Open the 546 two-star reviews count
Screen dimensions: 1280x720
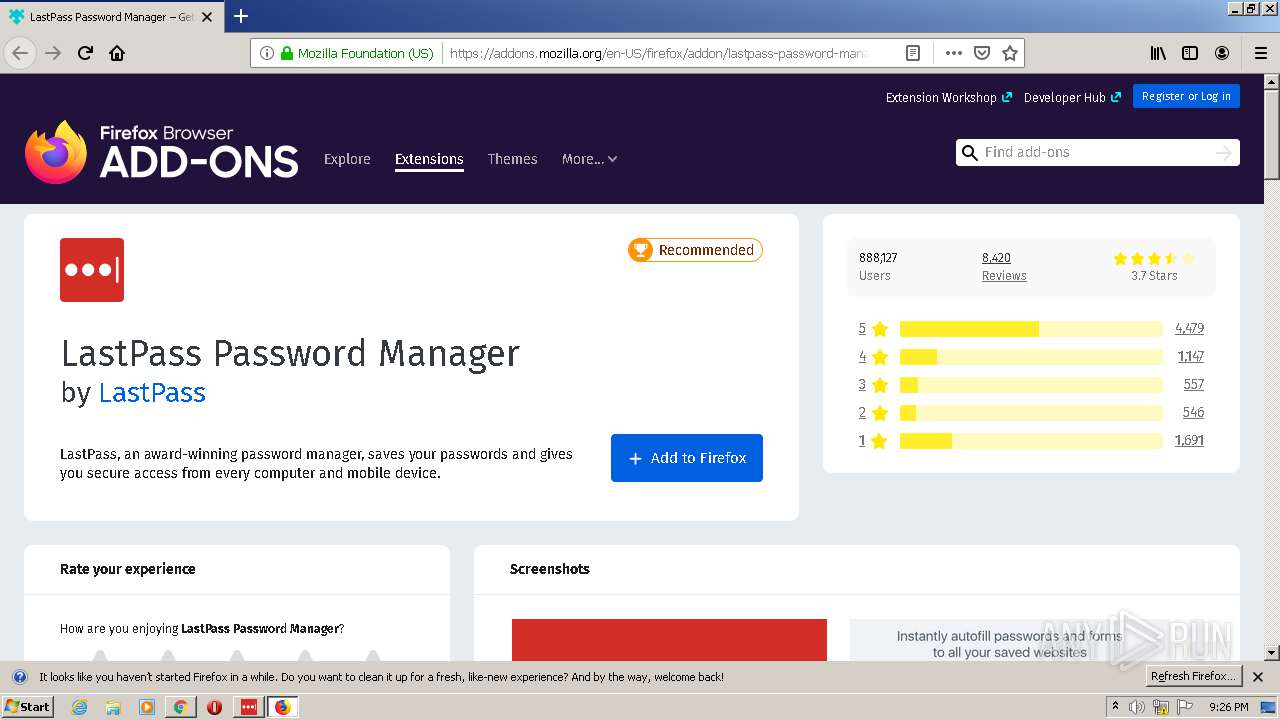[x=1193, y=412]
